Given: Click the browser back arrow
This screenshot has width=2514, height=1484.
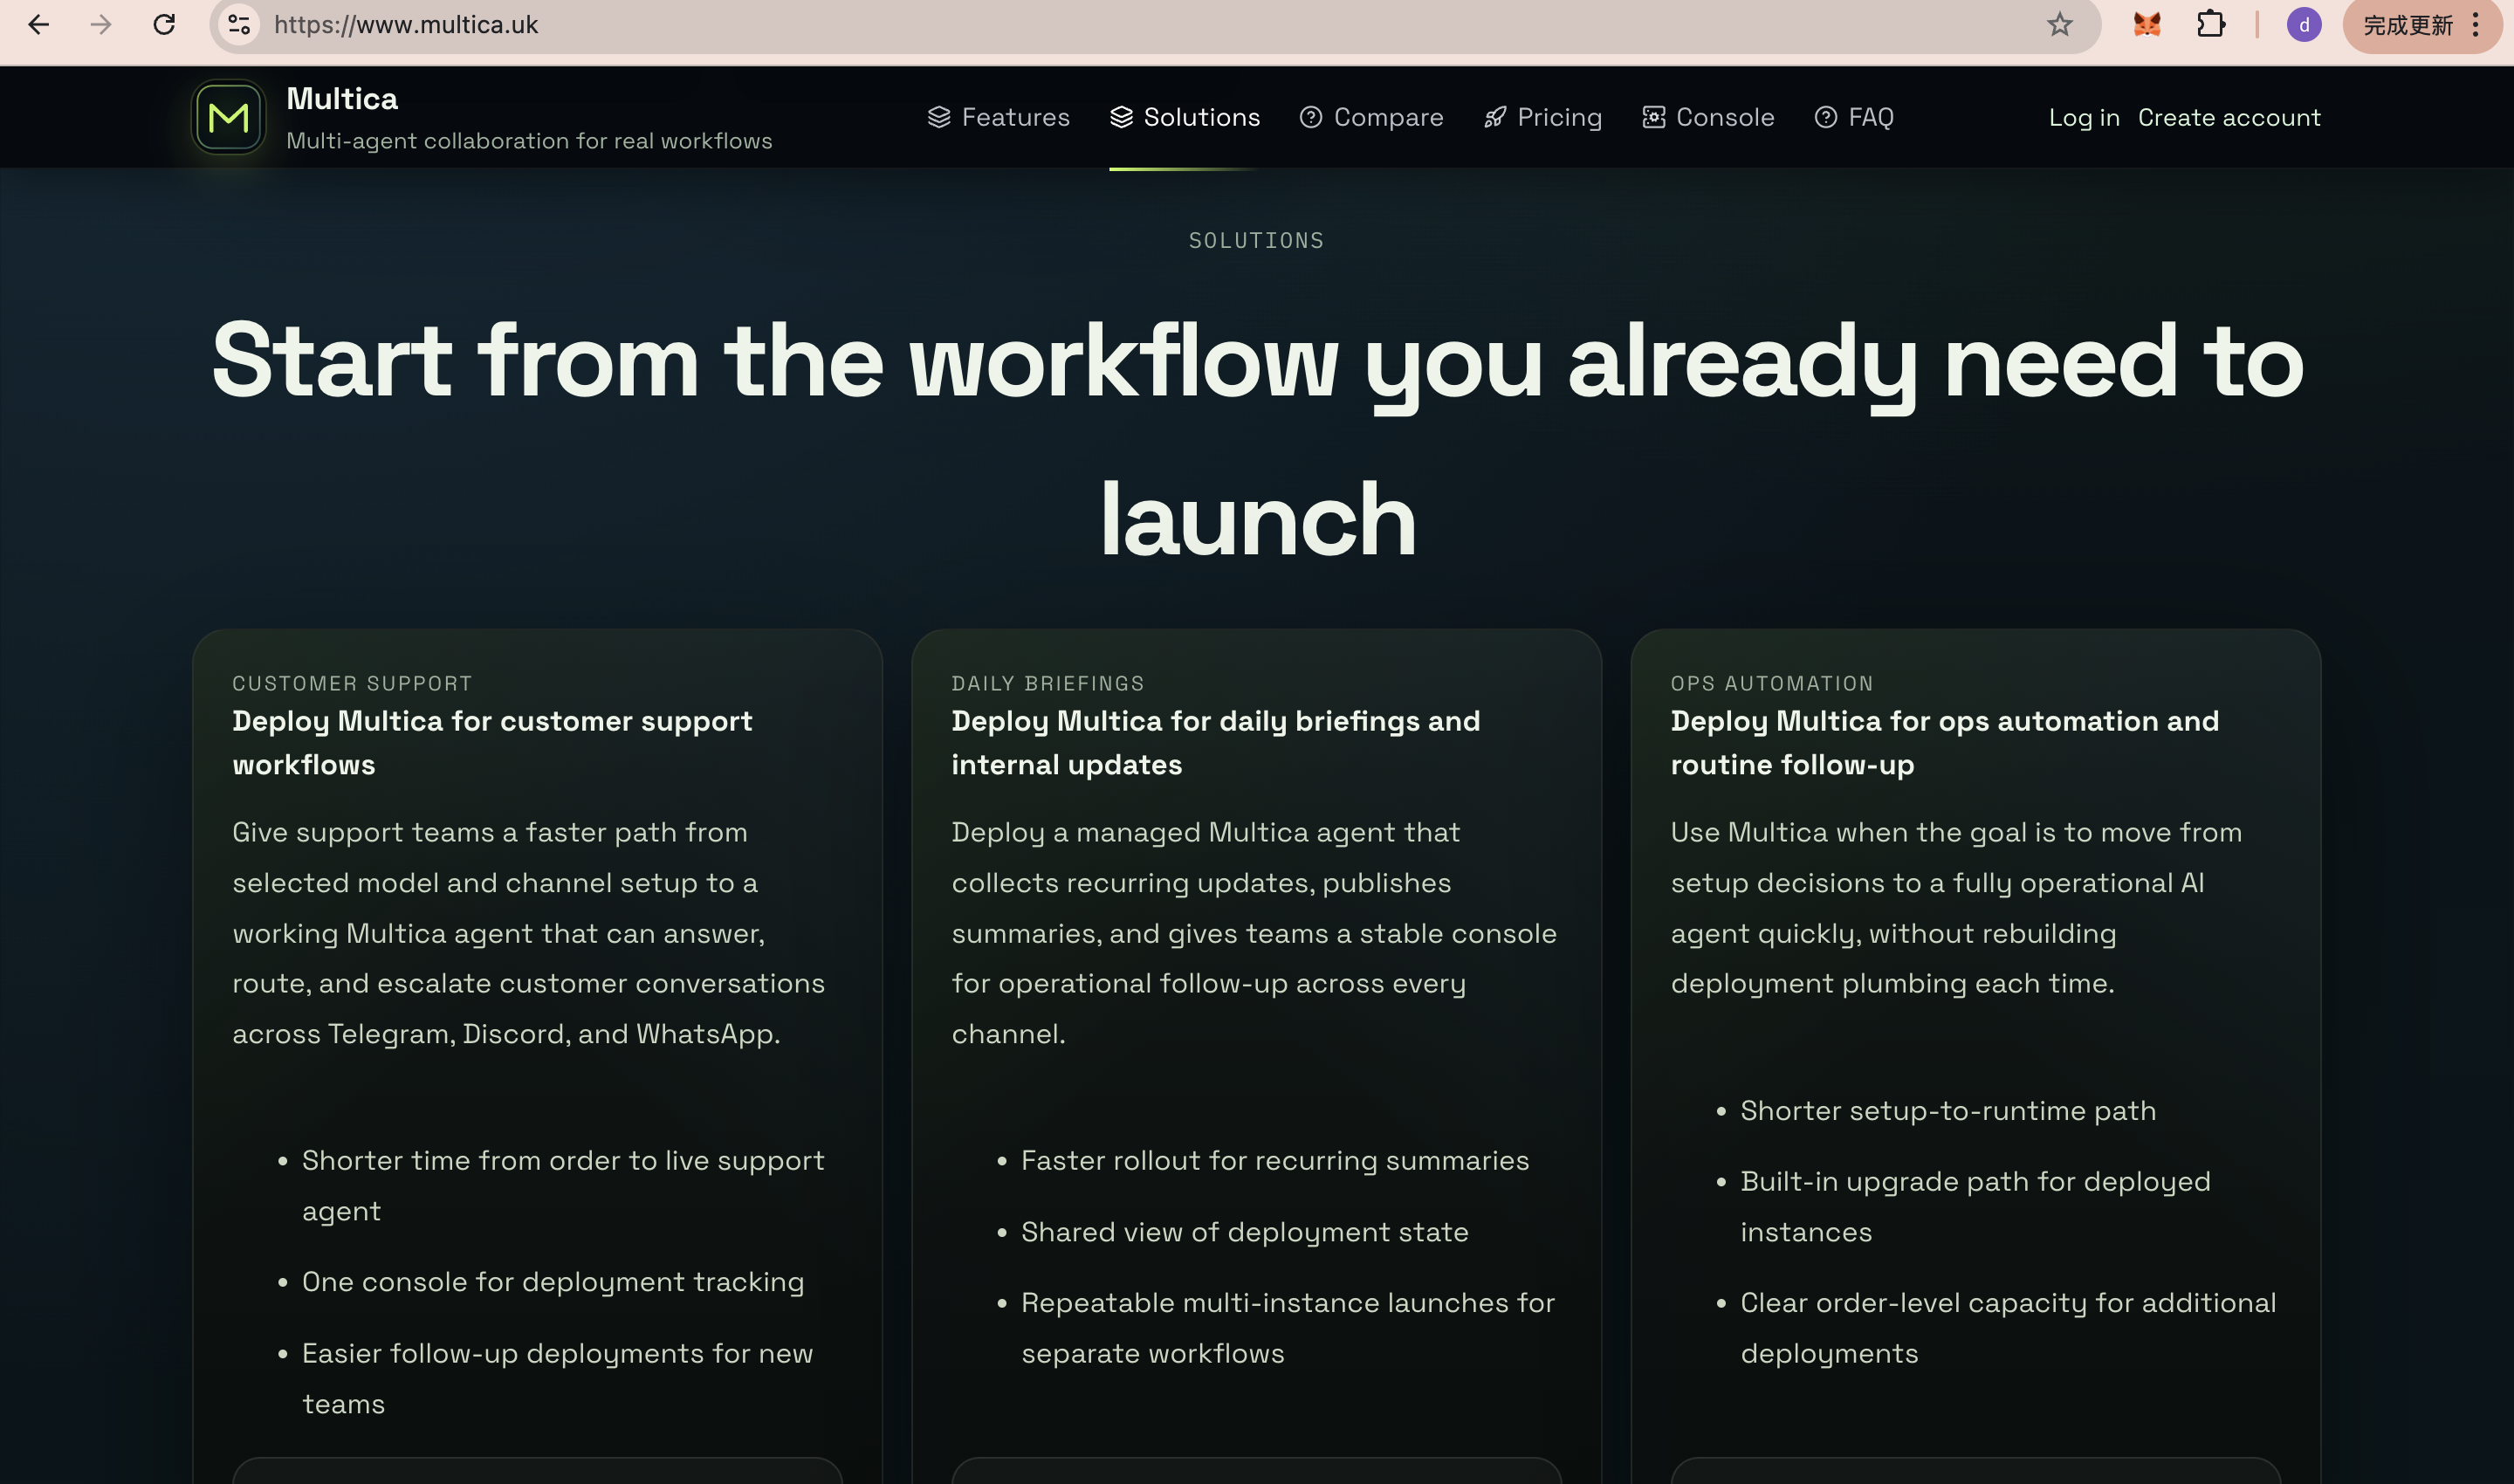Looking at the screenshot, I should pyautogui.click(x=38, y=24).
